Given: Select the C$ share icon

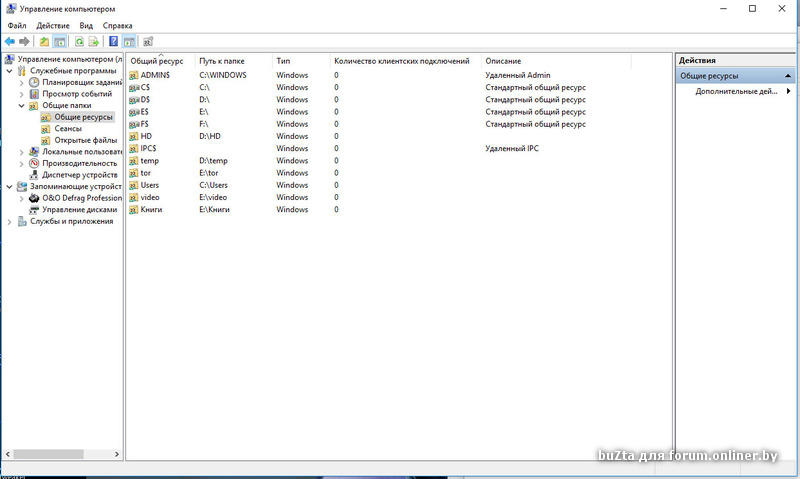Looking at the screenshot, I should (134, 87).
